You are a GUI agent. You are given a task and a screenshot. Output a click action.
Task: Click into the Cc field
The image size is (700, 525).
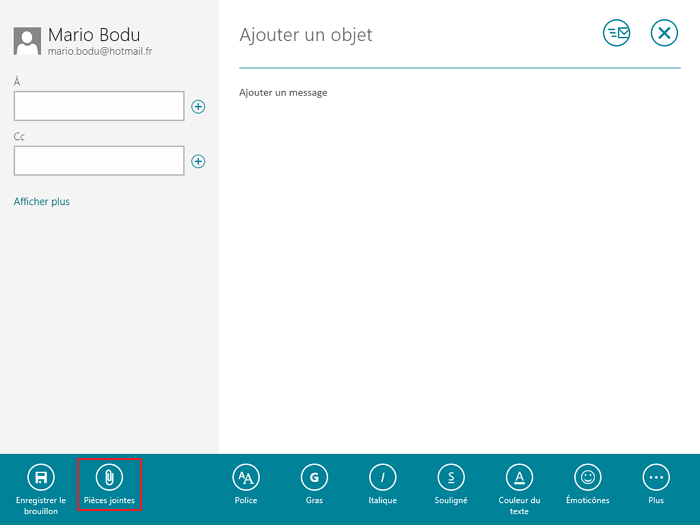point(99,161)
